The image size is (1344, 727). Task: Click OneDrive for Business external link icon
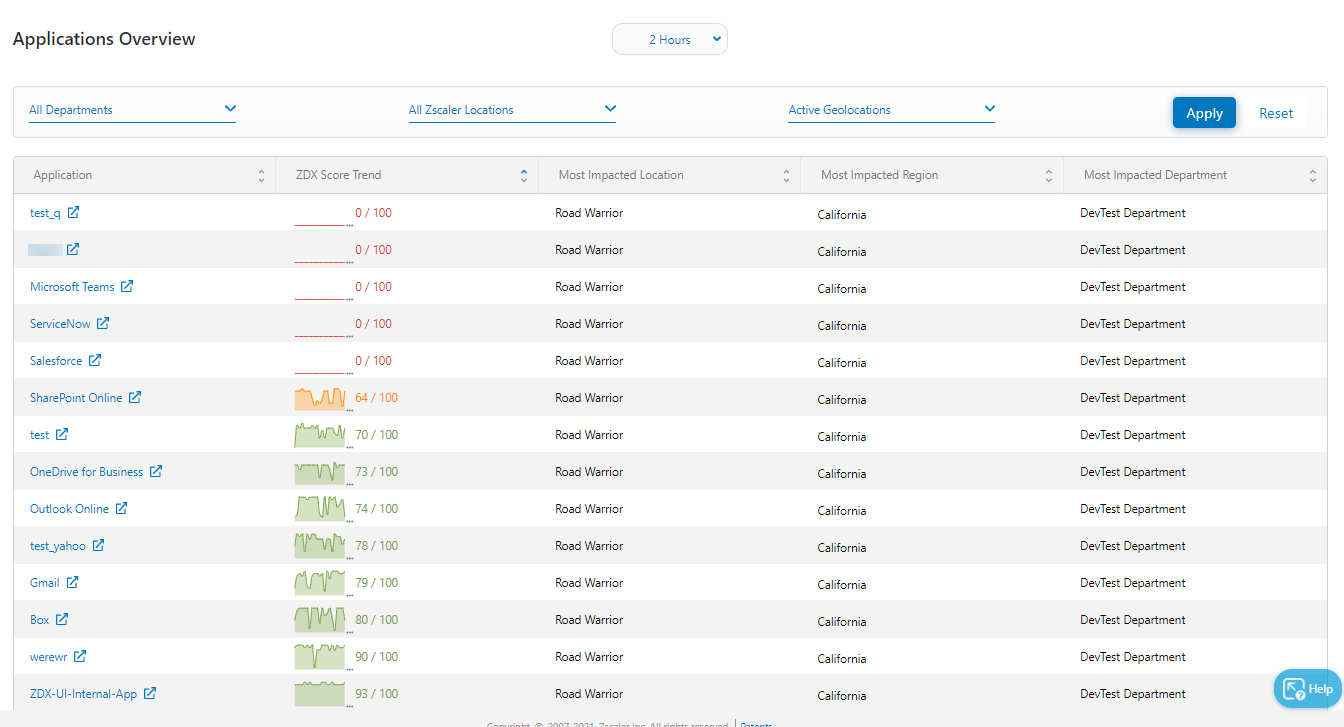(156, 472)
